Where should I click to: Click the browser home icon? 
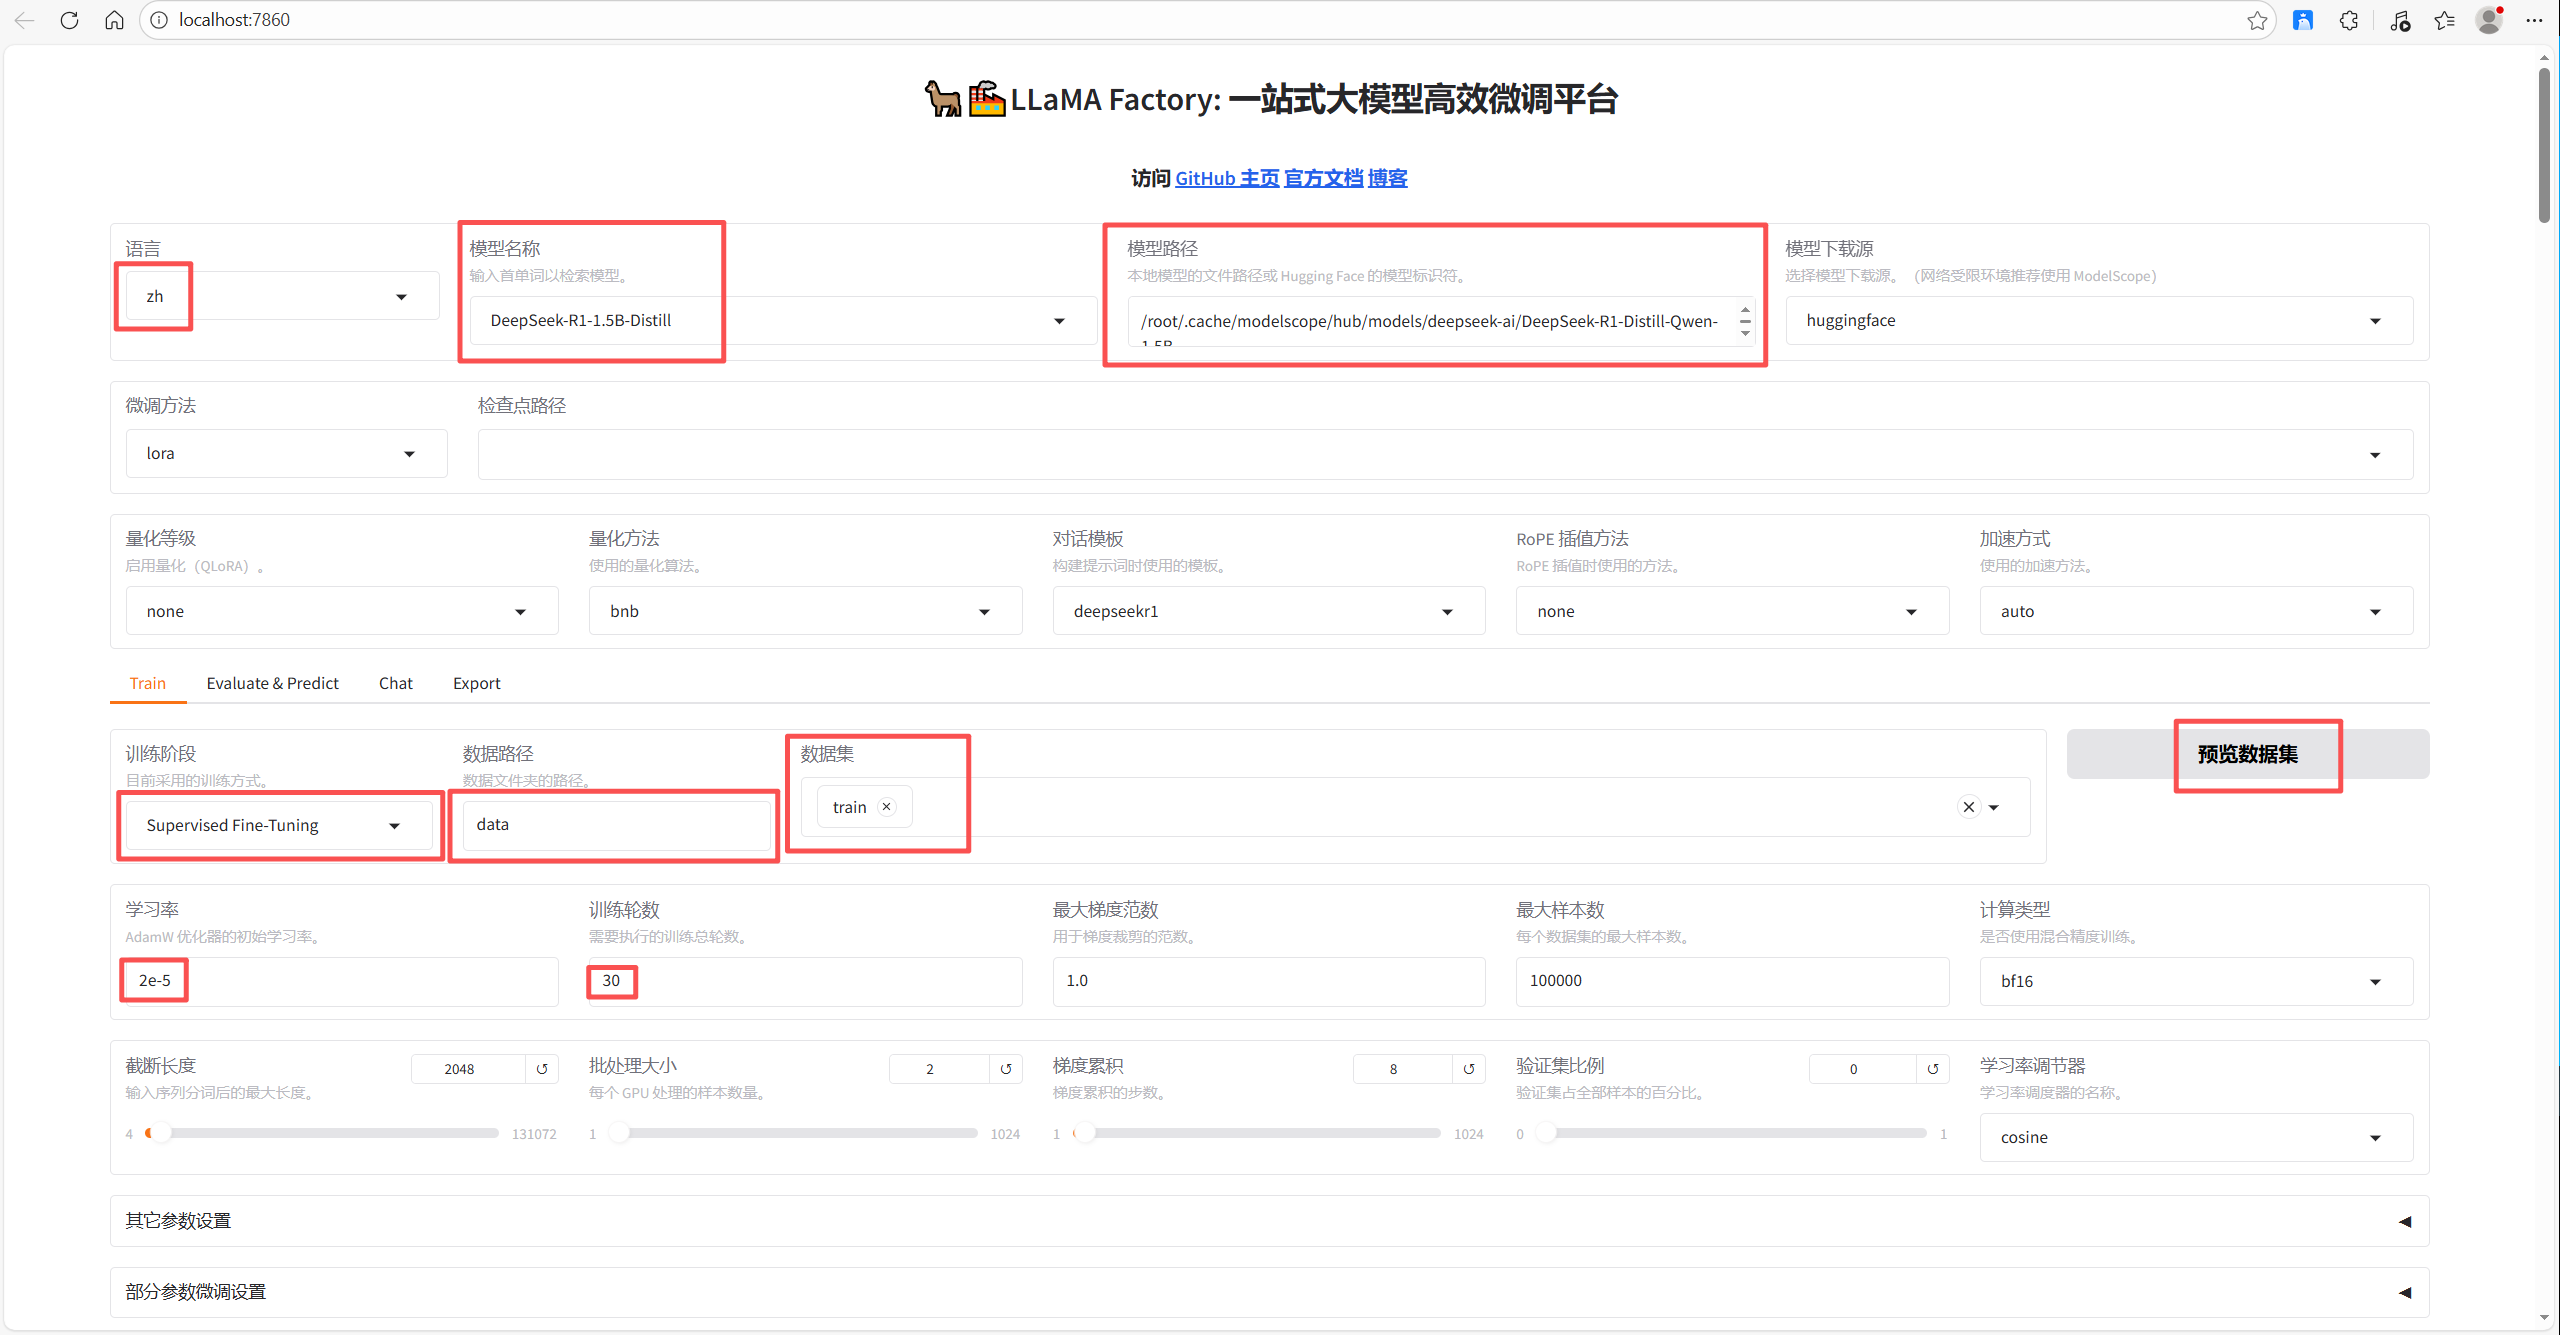coord(114,20)
